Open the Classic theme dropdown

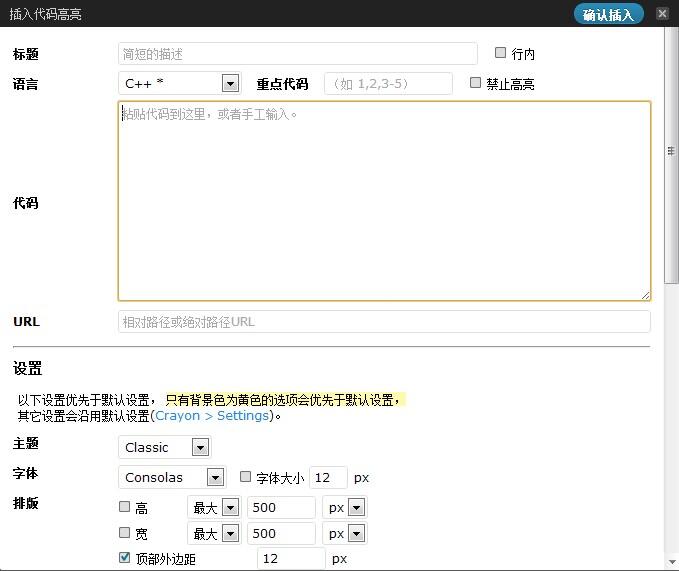pos(165,447)
